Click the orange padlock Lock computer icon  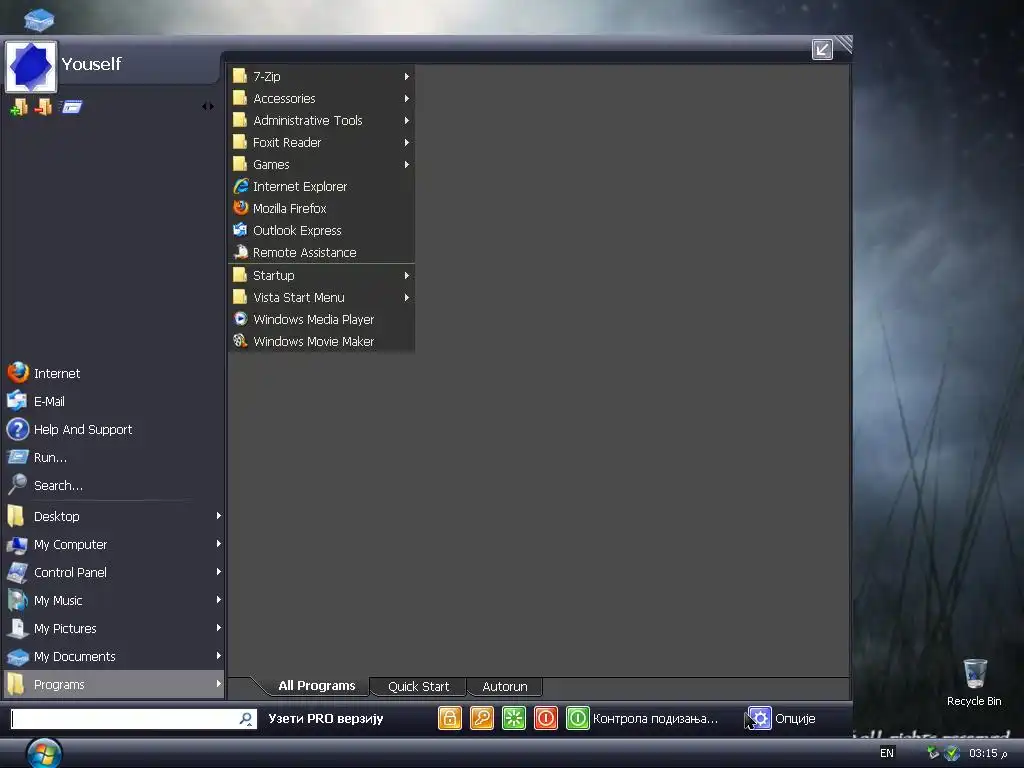[x=449, y=718]
